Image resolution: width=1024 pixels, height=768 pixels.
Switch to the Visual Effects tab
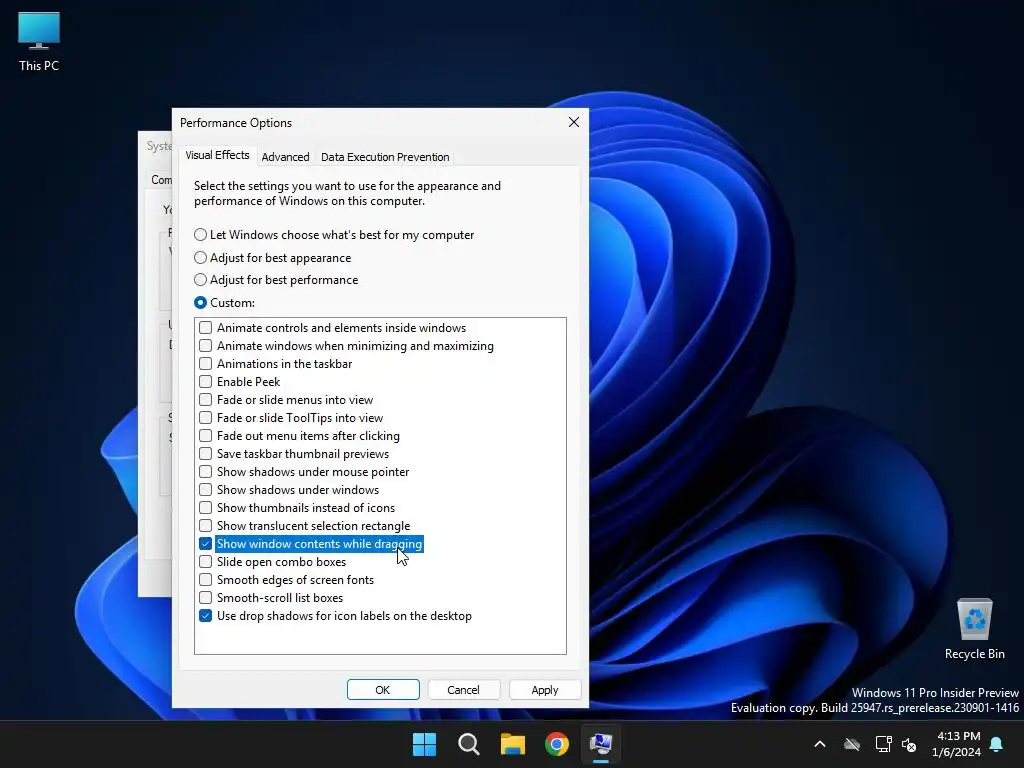(217, 155)
